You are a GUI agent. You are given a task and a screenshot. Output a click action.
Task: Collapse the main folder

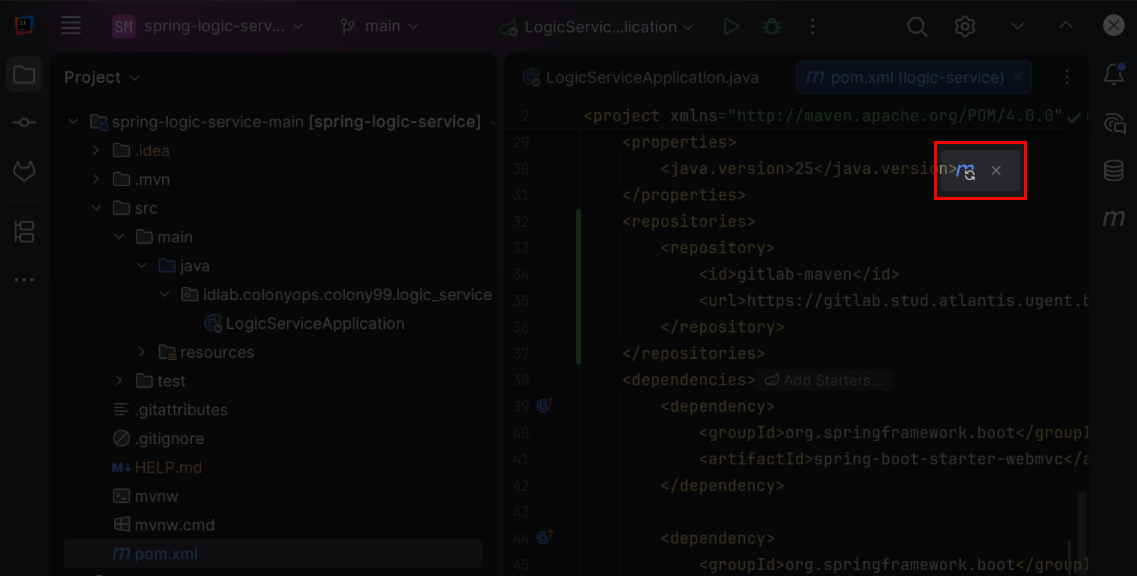(119, 237)
